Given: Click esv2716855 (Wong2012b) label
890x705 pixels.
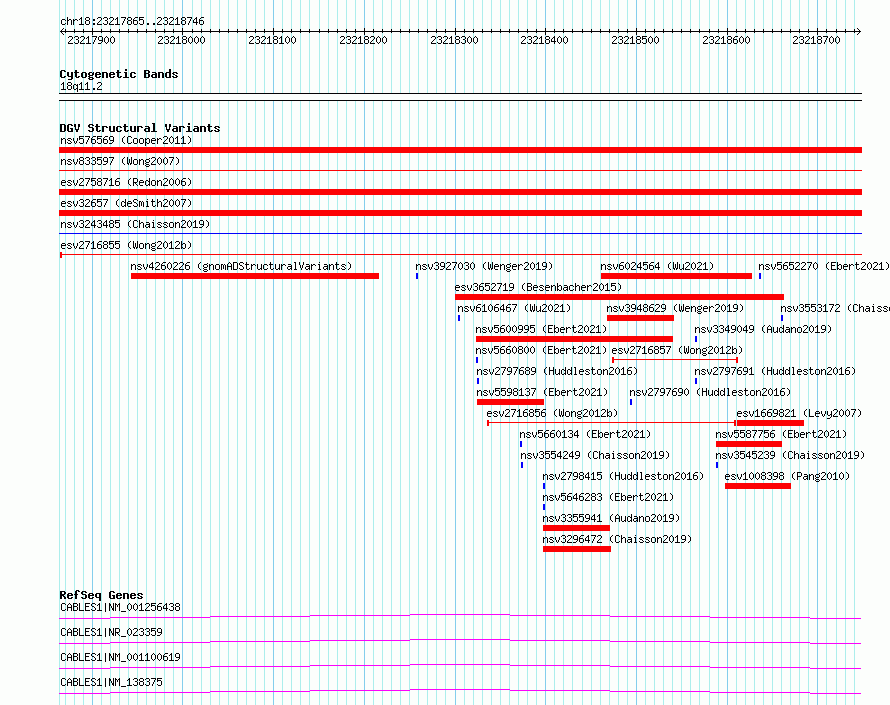Looking at the screenshot, I should (126, 245).
